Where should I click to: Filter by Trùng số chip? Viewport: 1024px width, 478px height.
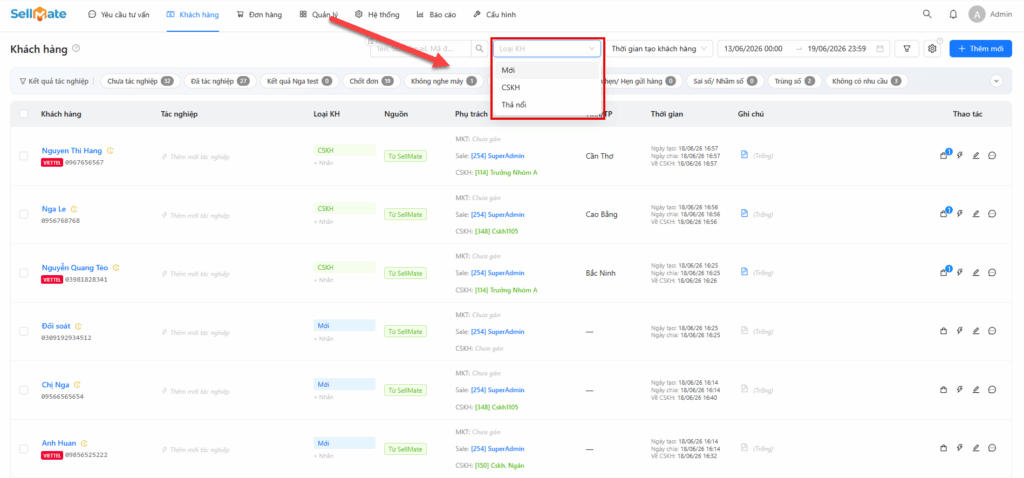click(x=794, y=81)
